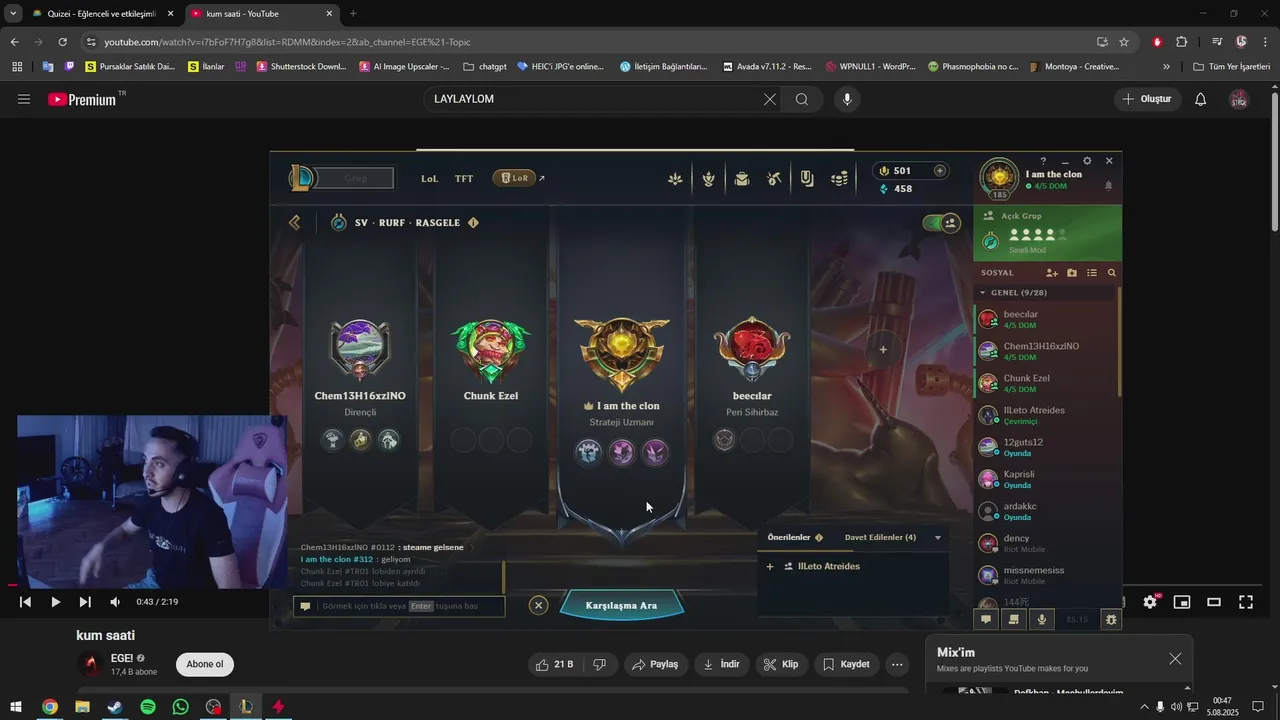Open Spotify from the Windows taskbar
The width and height of the screenshot is (1280, 720).
pyautogui.click(x=148, y=707)
